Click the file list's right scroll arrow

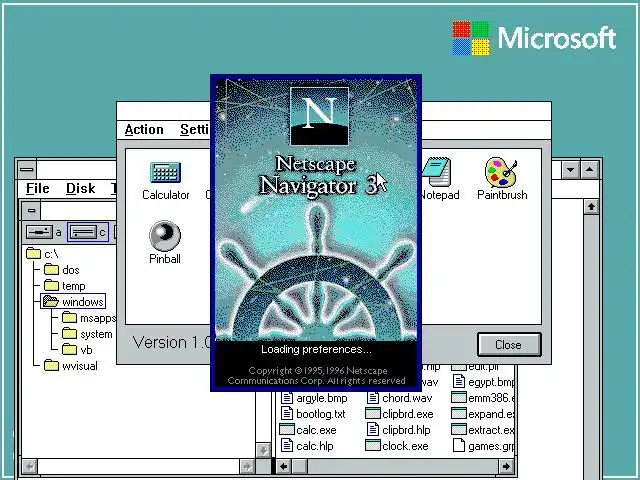[506, 466]
